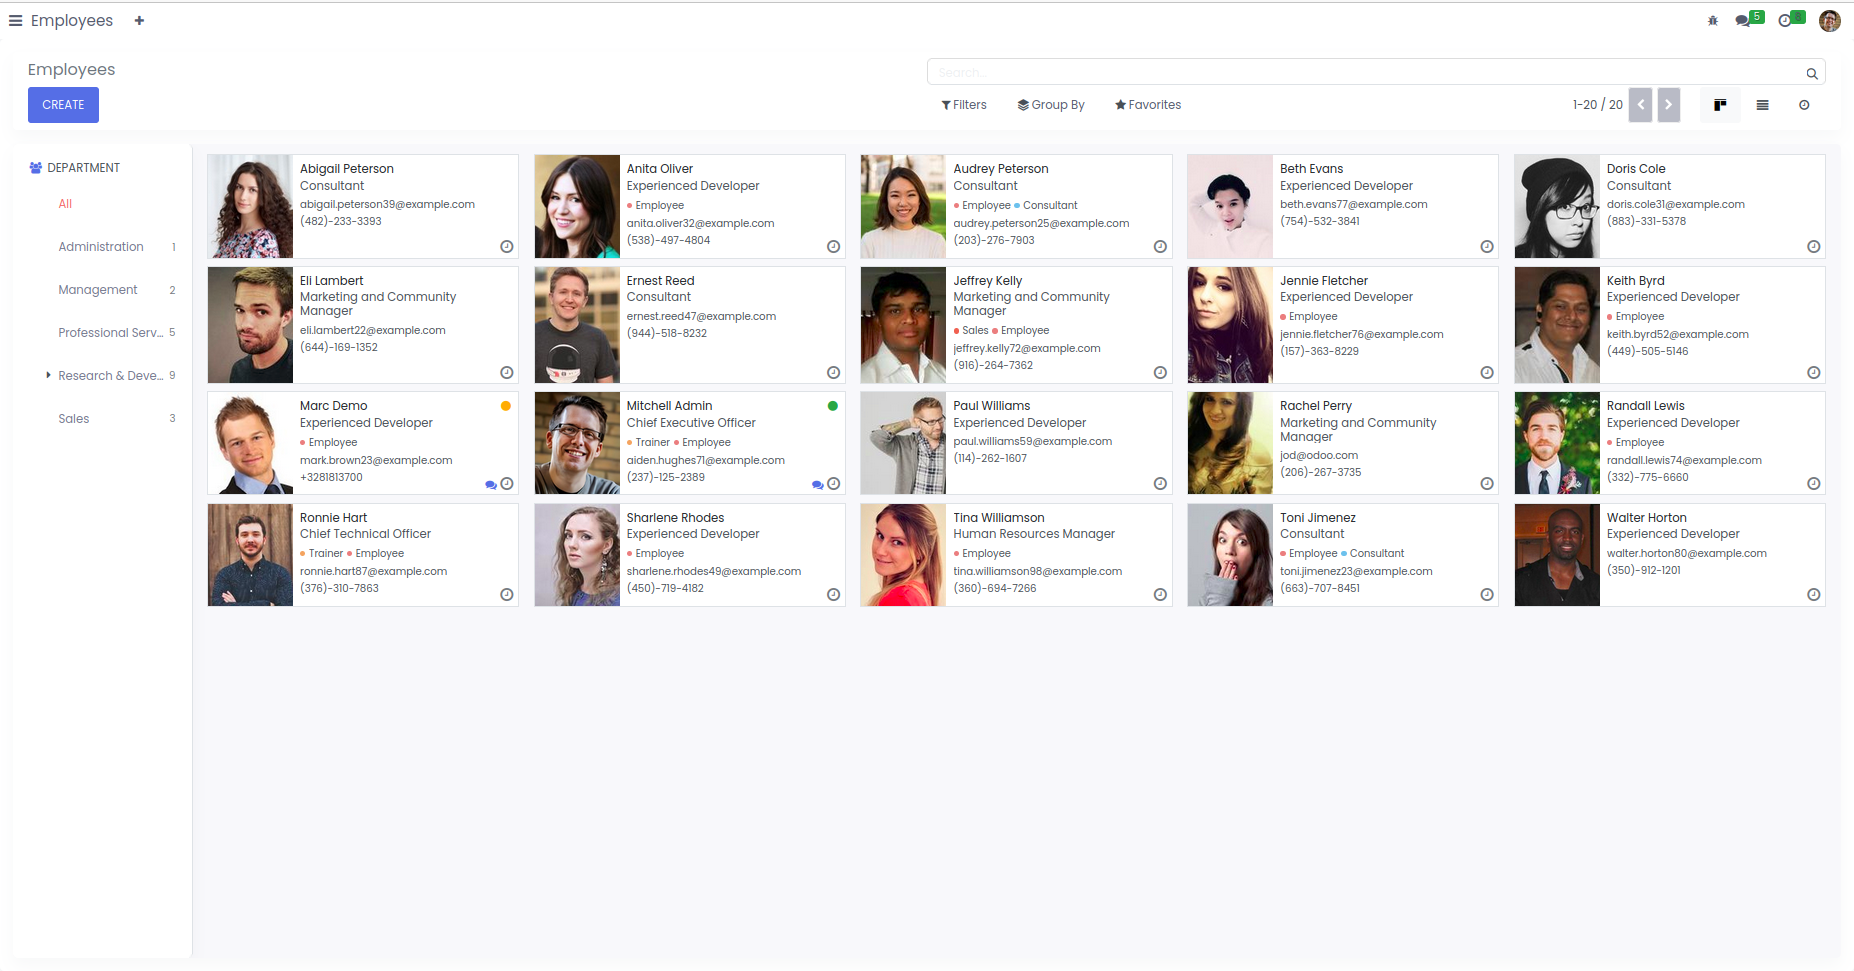Image resolution: width=1854 pixels, height=971 pixels.
Task: Open the debug bug icon menu
Action: coord(1713,21)
